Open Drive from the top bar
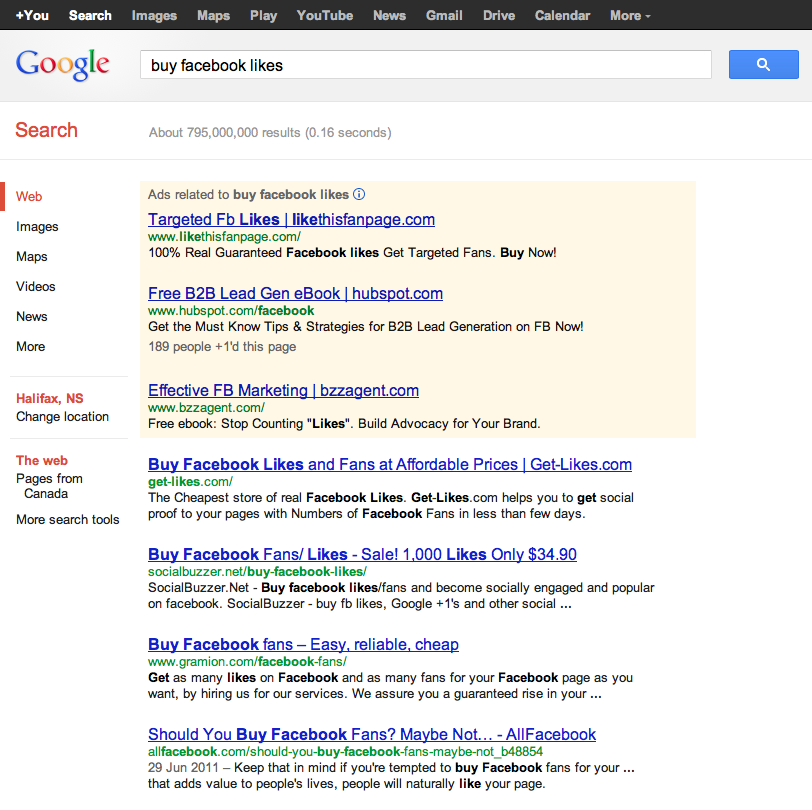This screenshot has height=810, width=812. 499,16
